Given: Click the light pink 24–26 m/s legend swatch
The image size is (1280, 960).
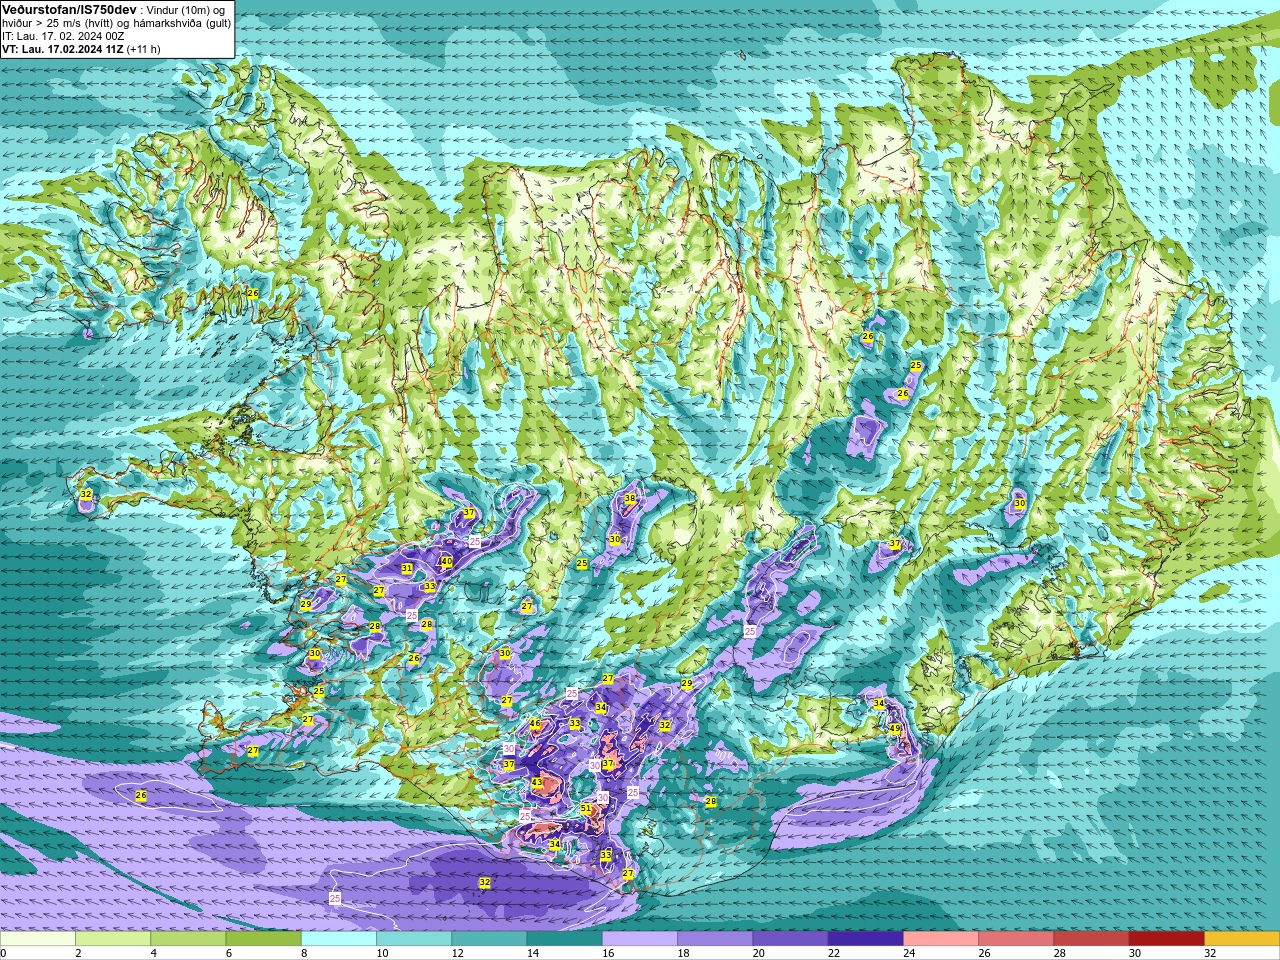Looking at the screenshot, I should (941, 939).
